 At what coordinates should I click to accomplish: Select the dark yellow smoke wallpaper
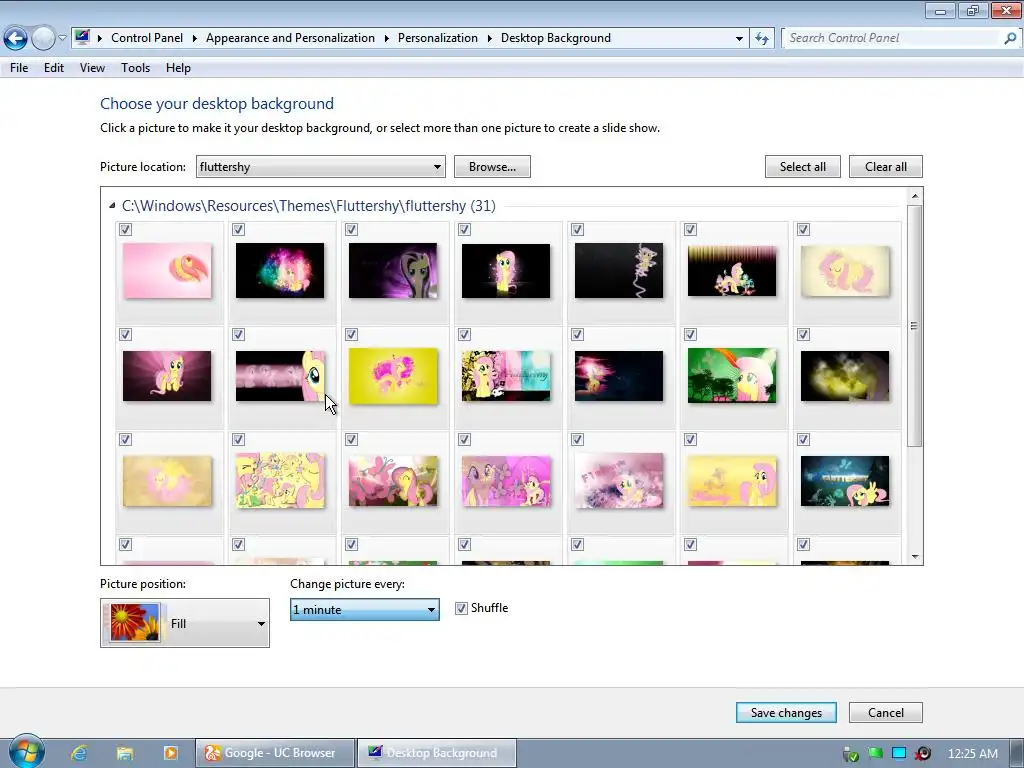pos(845,376)
